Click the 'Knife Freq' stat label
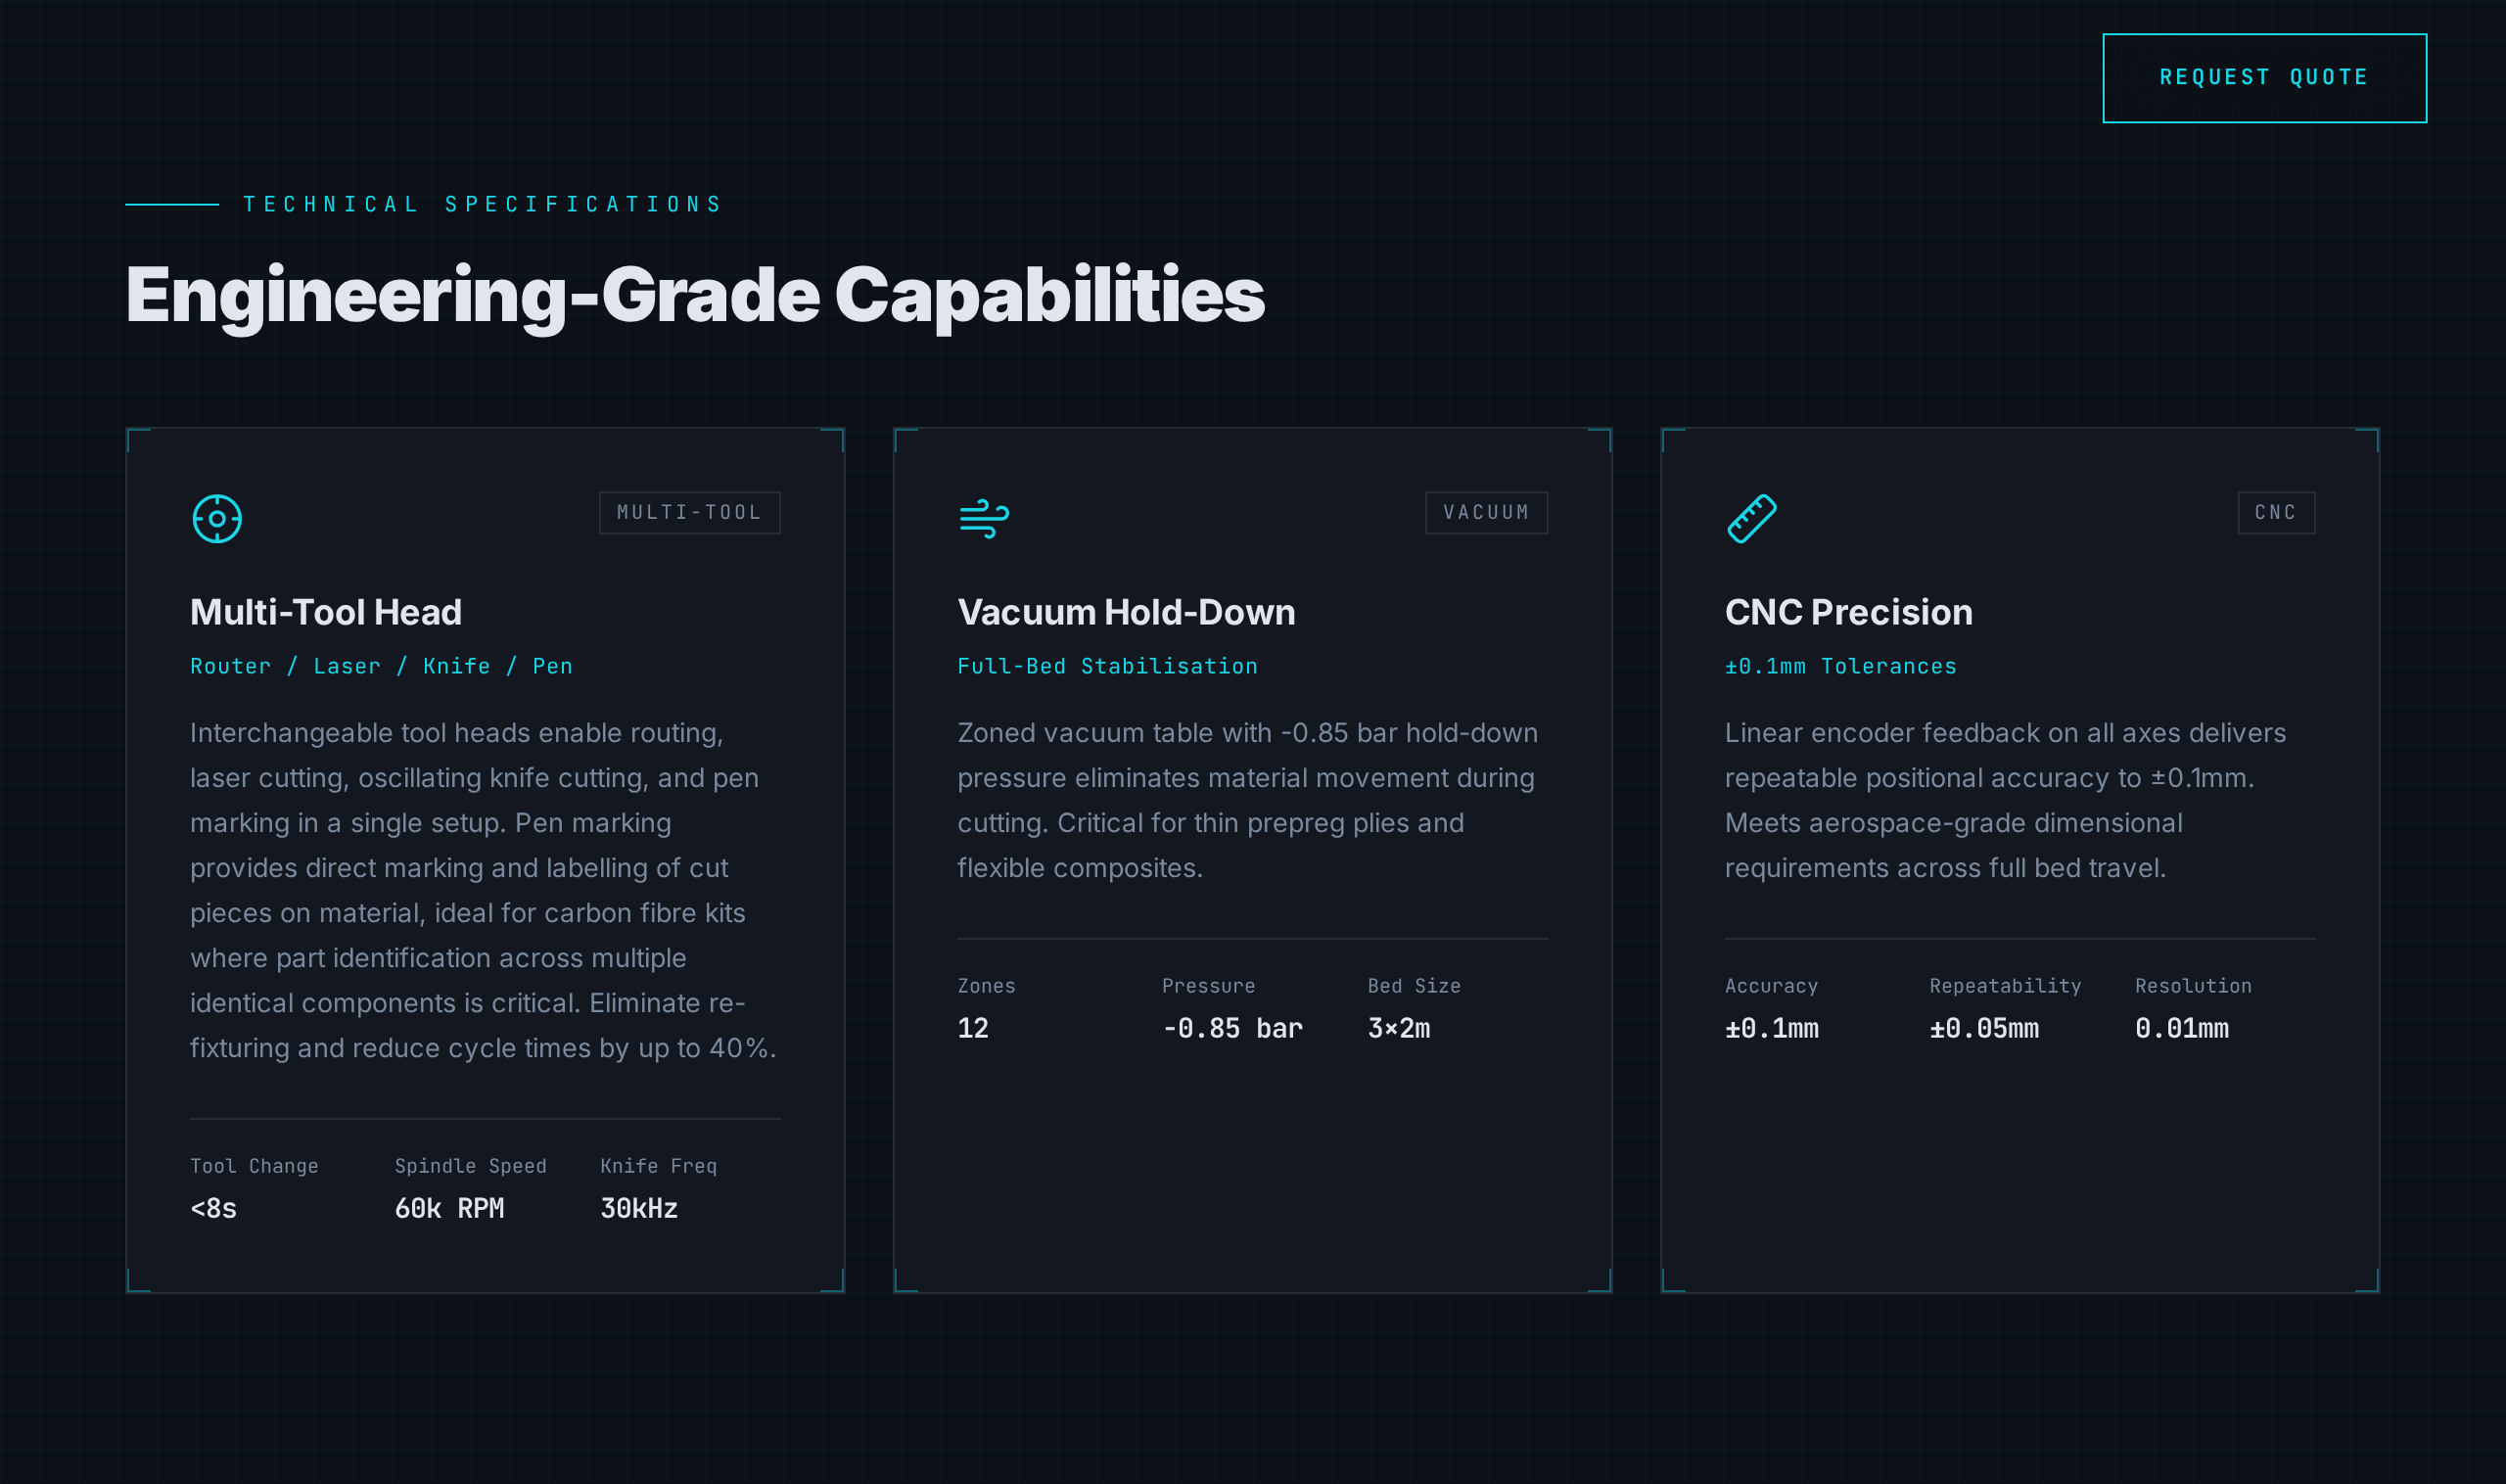This screenshot has width=2506, height=1484. tap(658, 1166)
